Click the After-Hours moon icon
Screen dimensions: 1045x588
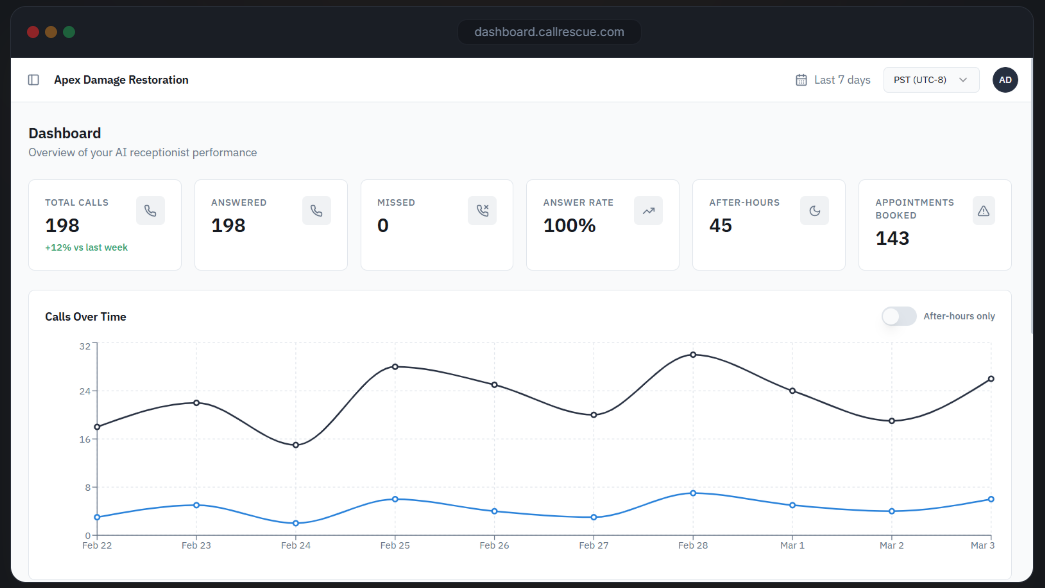coord(814,211)
